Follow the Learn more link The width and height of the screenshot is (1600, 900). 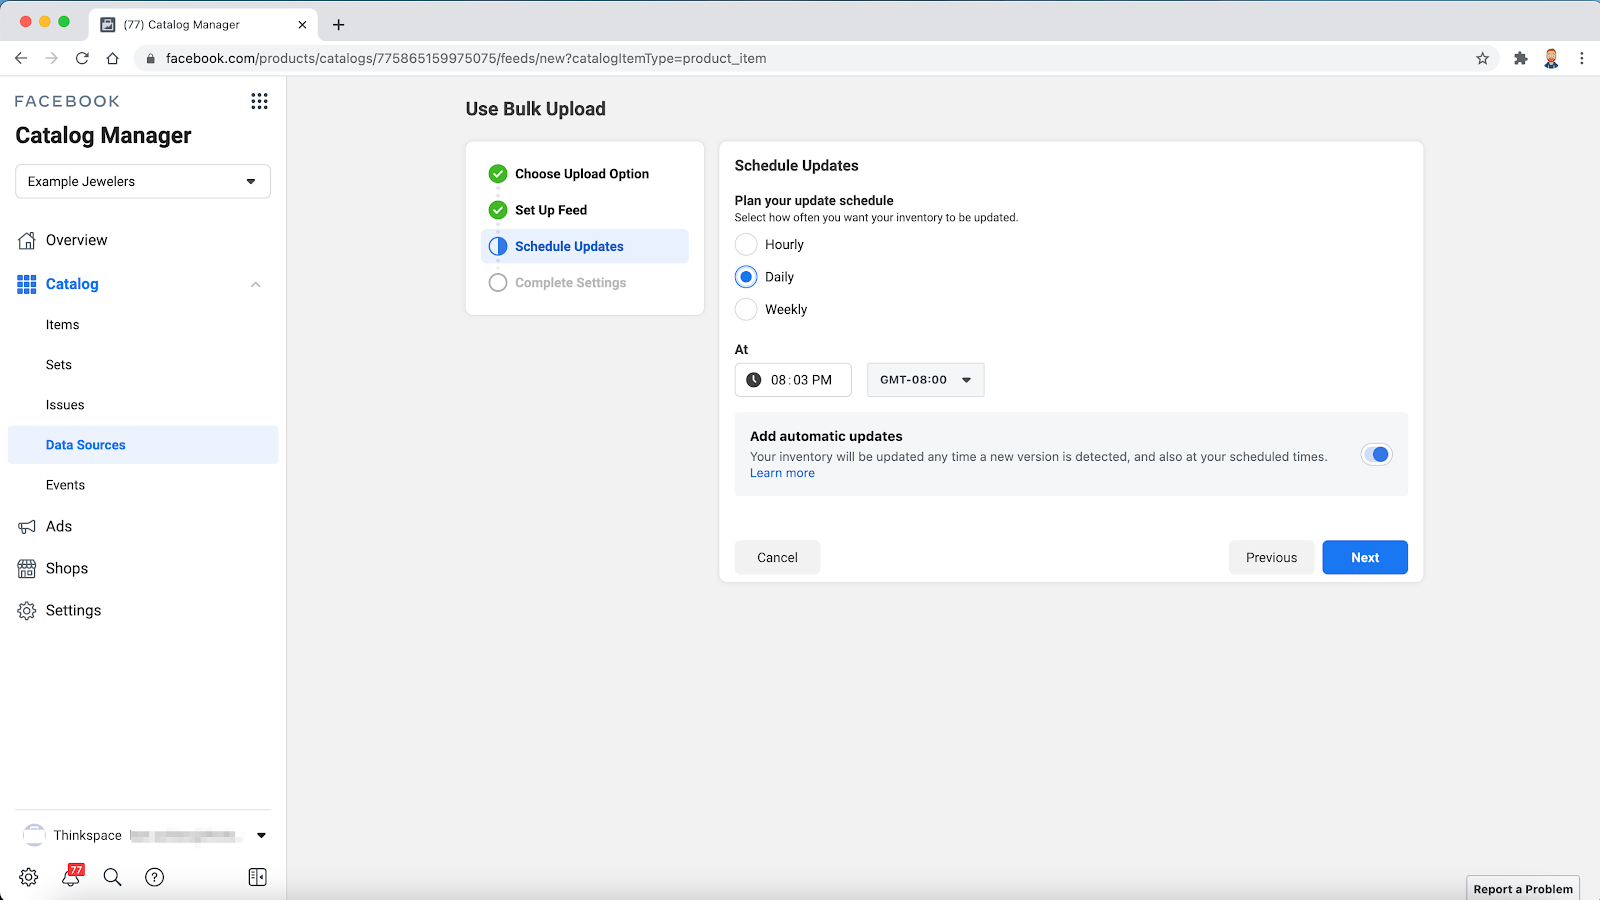782,473
